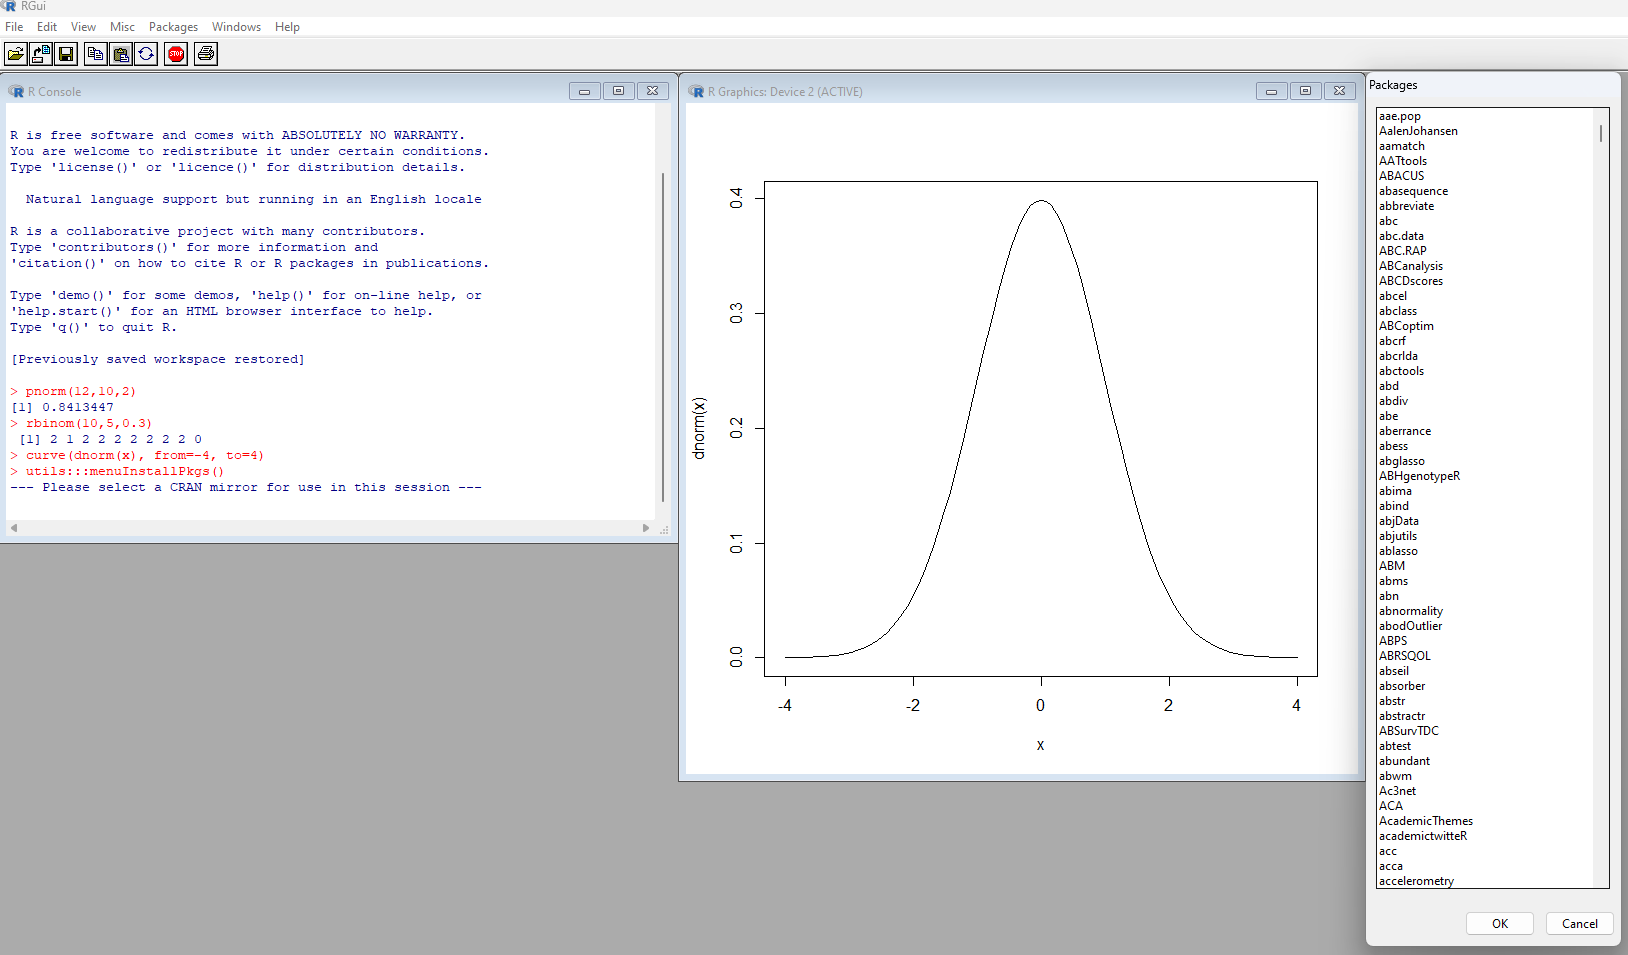Expand the Misc menu

(x=122, y=27)
